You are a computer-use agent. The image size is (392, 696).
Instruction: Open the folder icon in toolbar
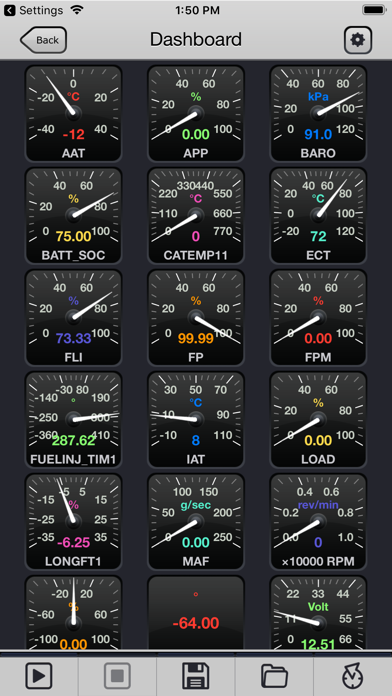tap(274, 676)
